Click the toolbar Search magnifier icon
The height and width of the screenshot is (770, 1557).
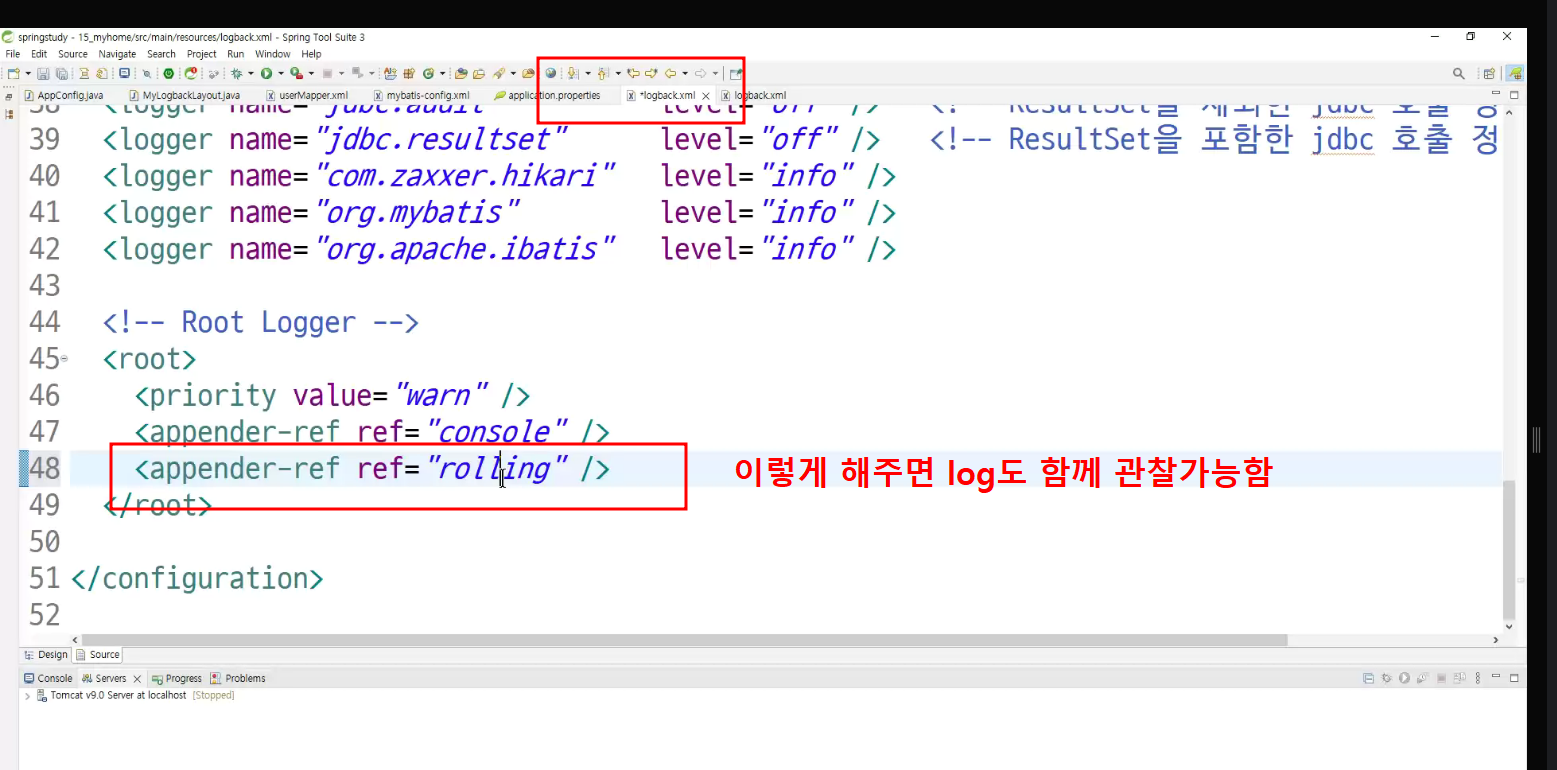(1459, 73)
